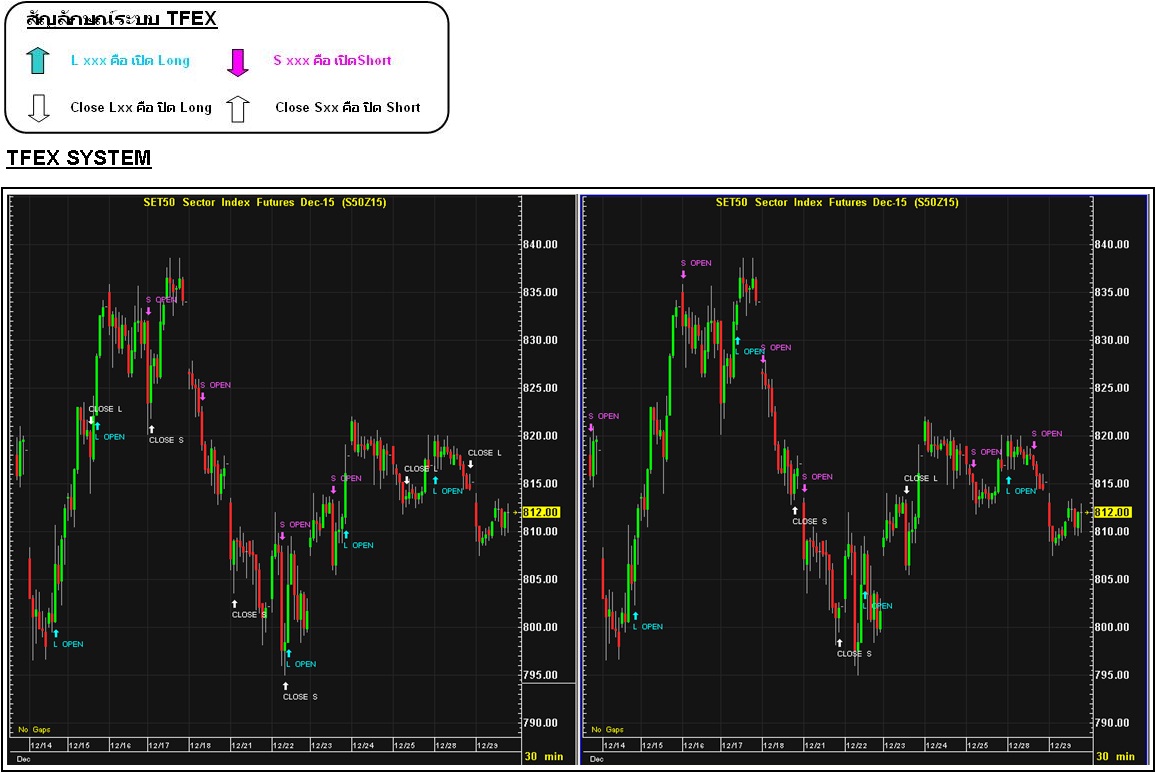Select the 'Close Sxx คือ ปิด Short' legend text
1156x773 pixels.
348,108
